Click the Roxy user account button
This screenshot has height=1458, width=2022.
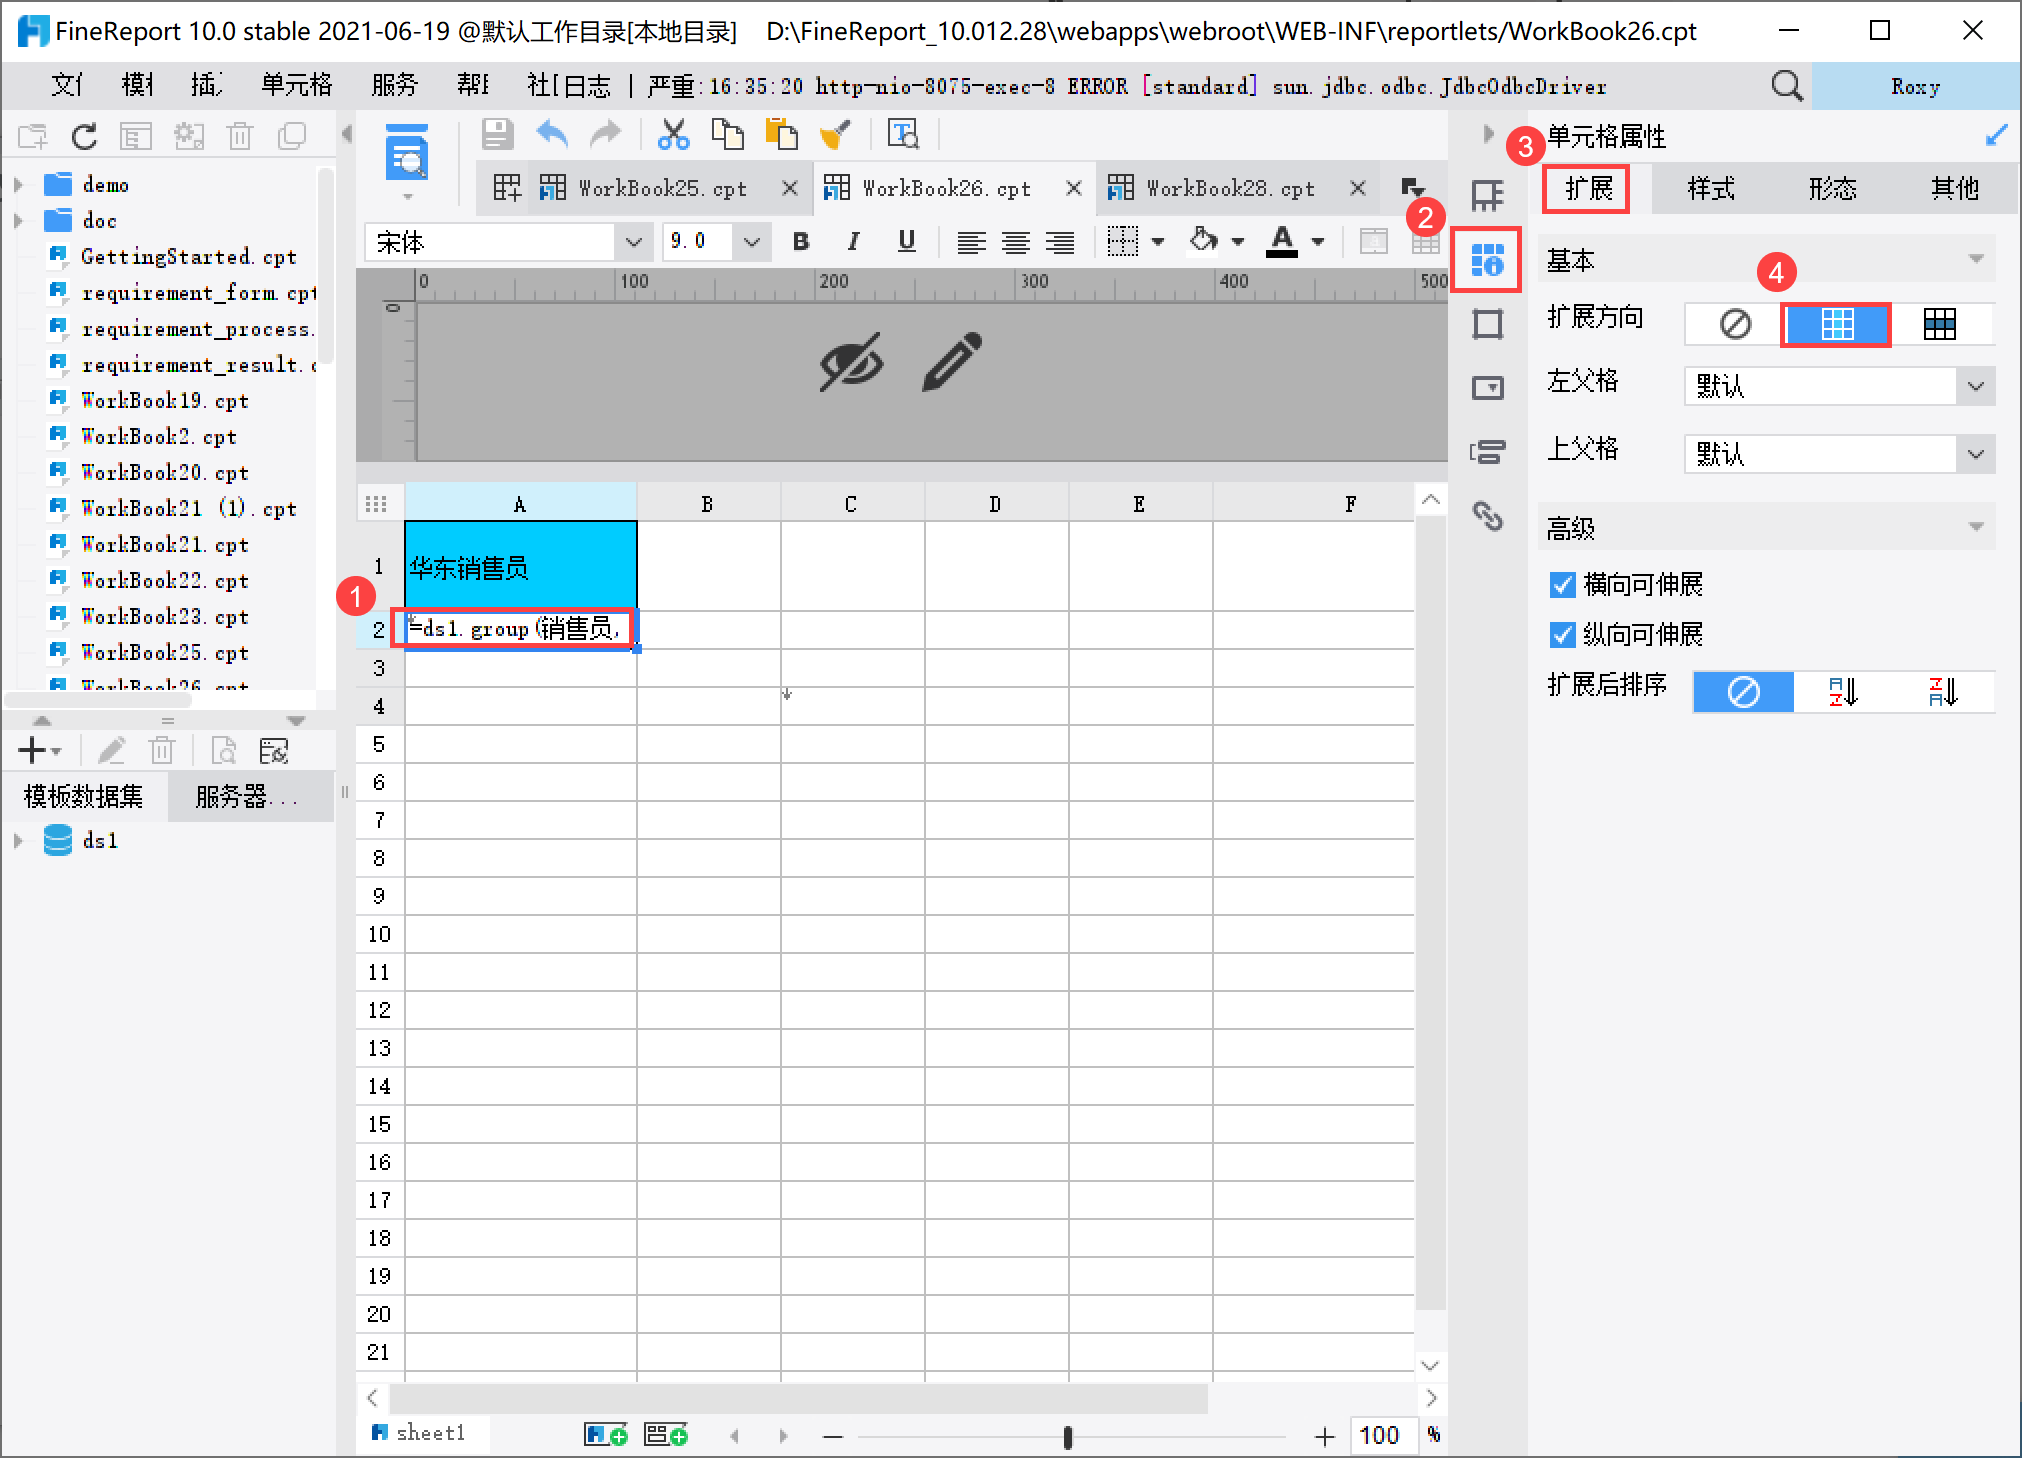[x=1914, y=86]
